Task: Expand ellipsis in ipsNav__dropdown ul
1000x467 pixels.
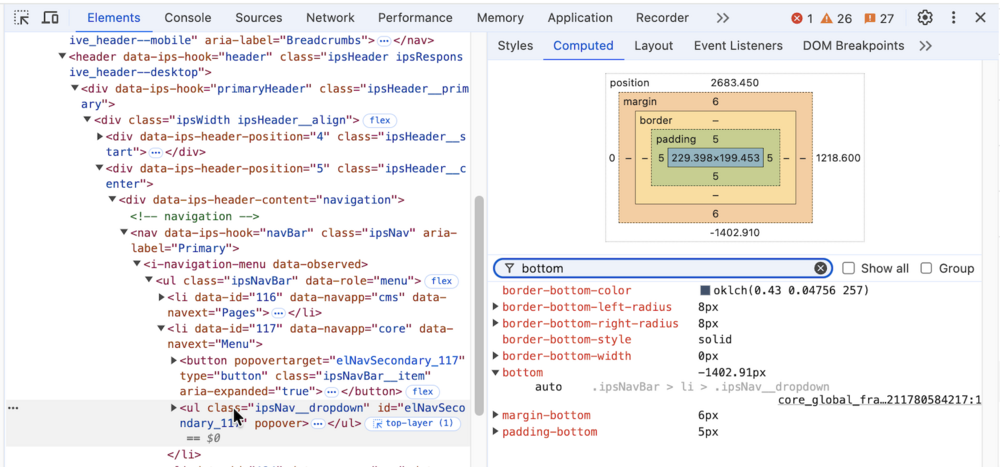Action: coord(318,424)
